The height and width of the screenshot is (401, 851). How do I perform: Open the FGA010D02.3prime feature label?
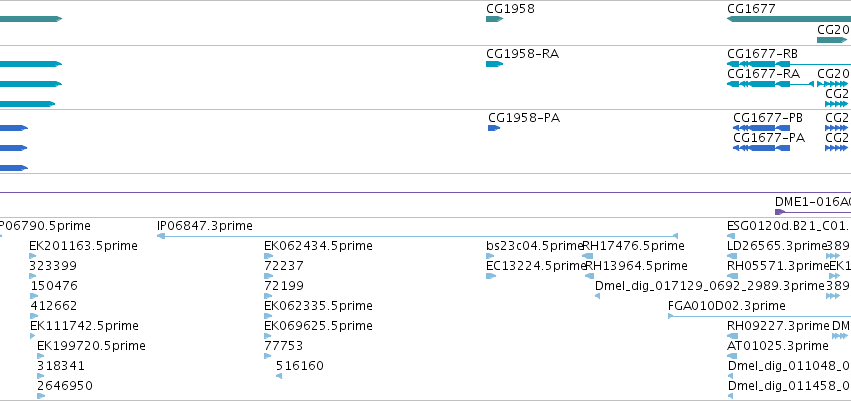pyautogui.click(x=727, y=306)
